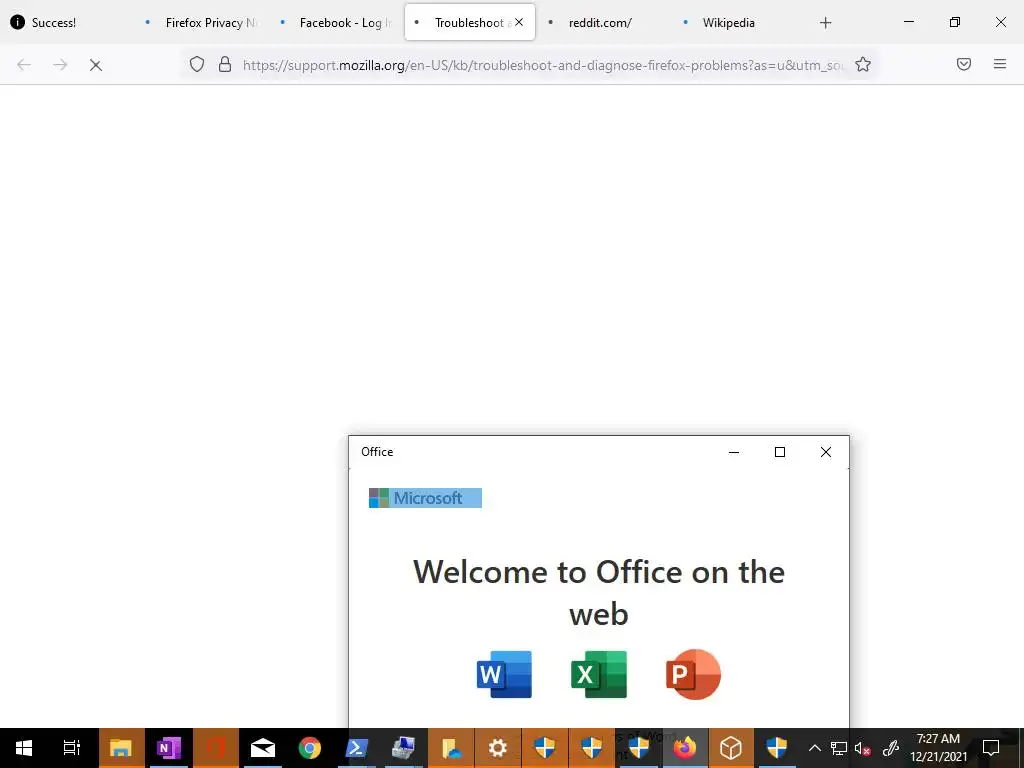Click the Microsoft logo in Office window
This screenshot has height=768, width=1024.
click(x=425, y=498)
